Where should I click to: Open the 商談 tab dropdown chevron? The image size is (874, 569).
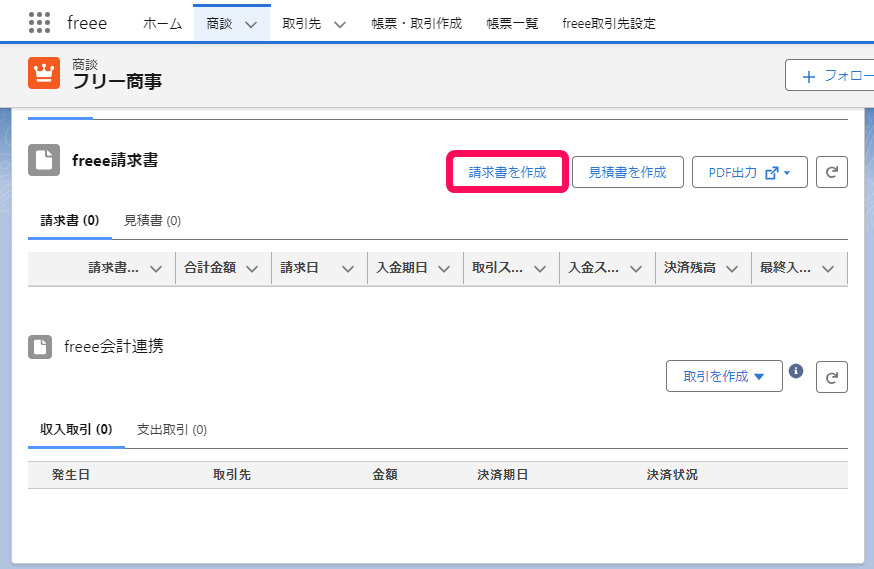coord(251,25)
